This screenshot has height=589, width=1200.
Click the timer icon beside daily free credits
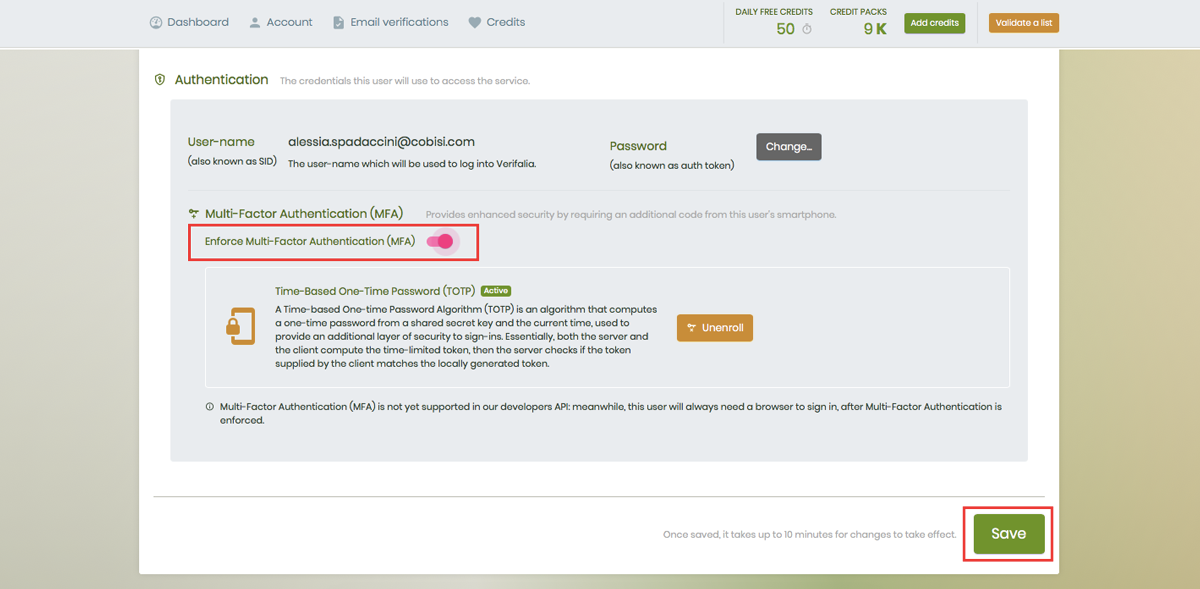pos(807,29)
